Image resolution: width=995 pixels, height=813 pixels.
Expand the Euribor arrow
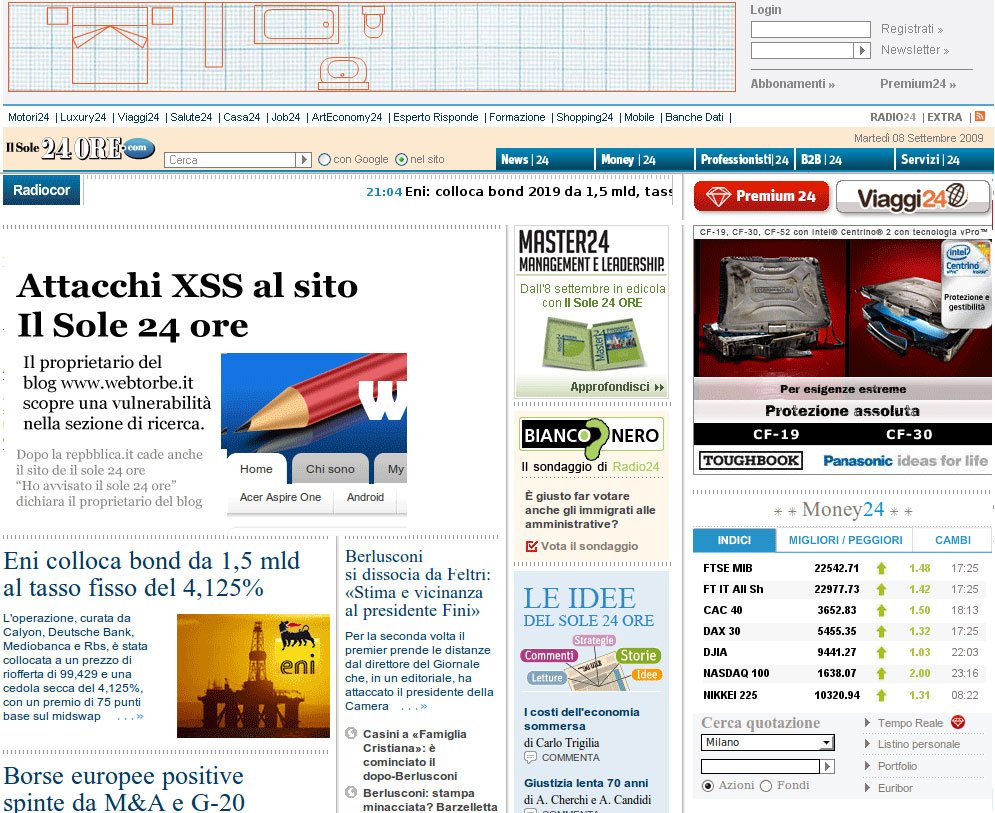tap(867, 788)
